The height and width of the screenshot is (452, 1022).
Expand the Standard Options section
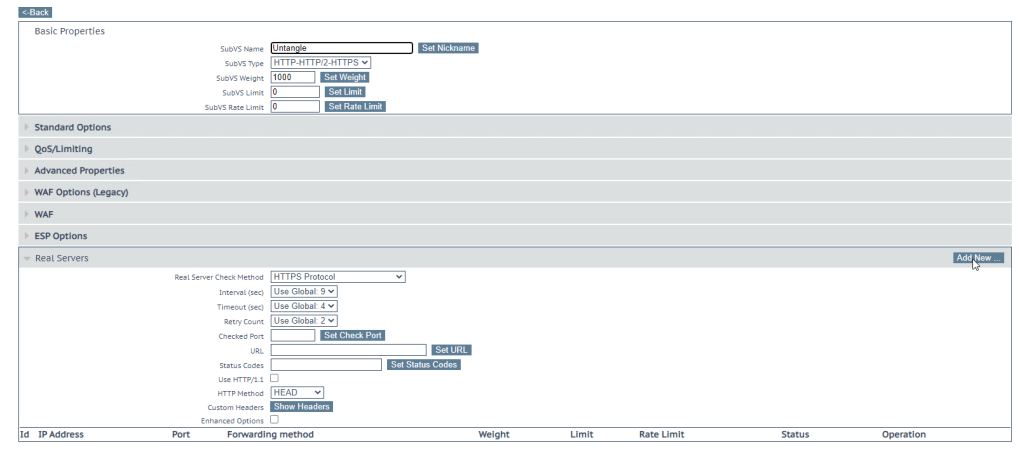click(x=73, y=127)
